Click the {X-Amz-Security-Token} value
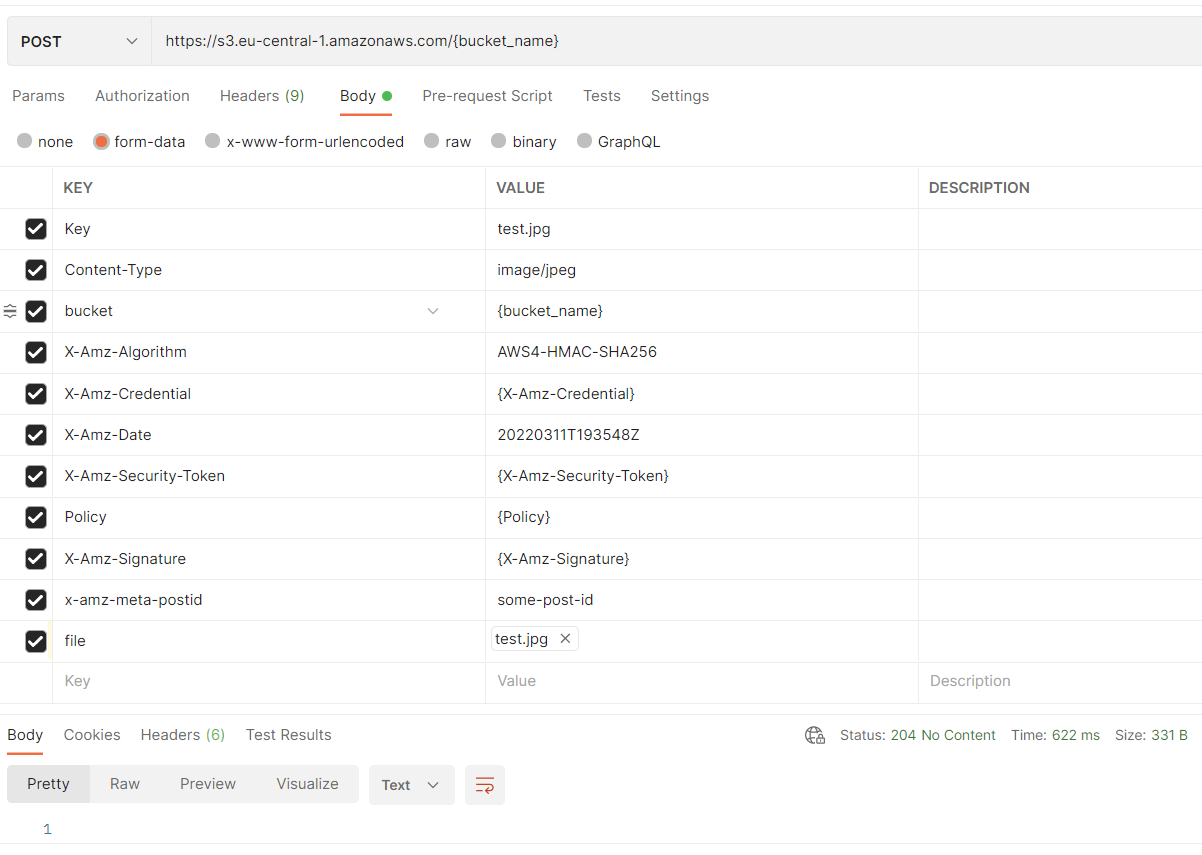 pyautogui.click(x=701, y=476)
